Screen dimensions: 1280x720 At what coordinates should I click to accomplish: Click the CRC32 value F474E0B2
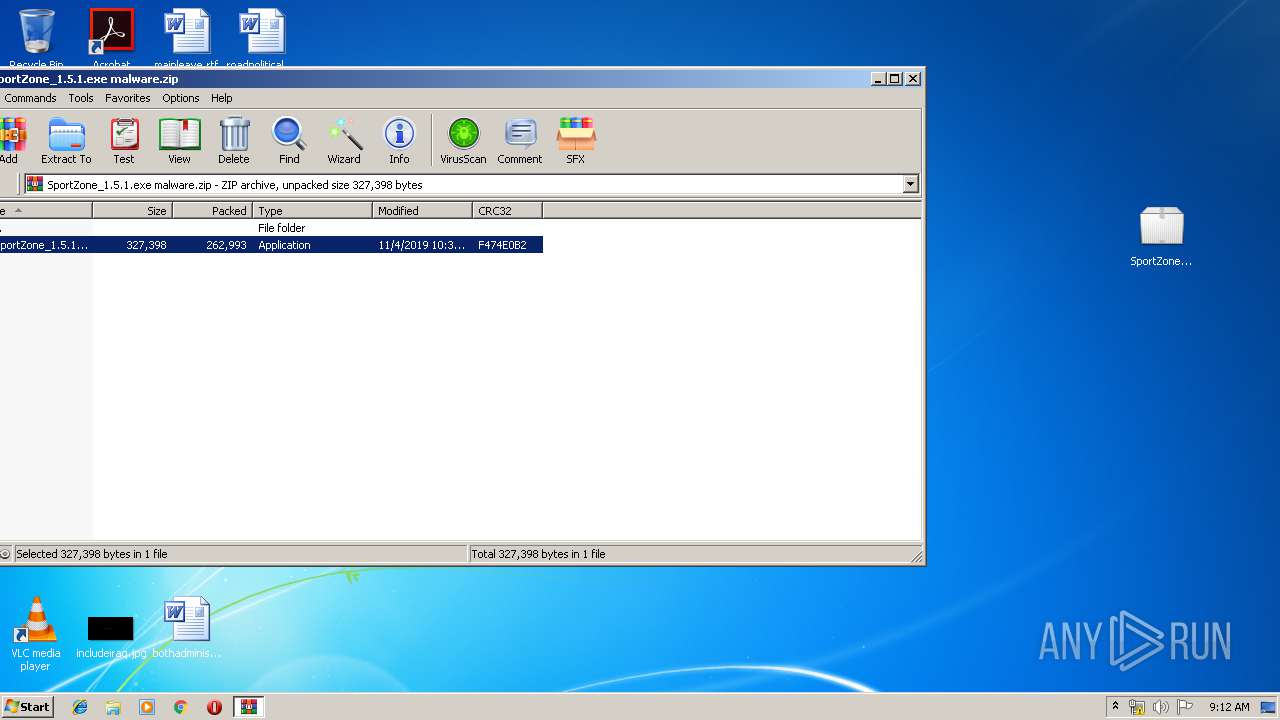coord(502,245)
